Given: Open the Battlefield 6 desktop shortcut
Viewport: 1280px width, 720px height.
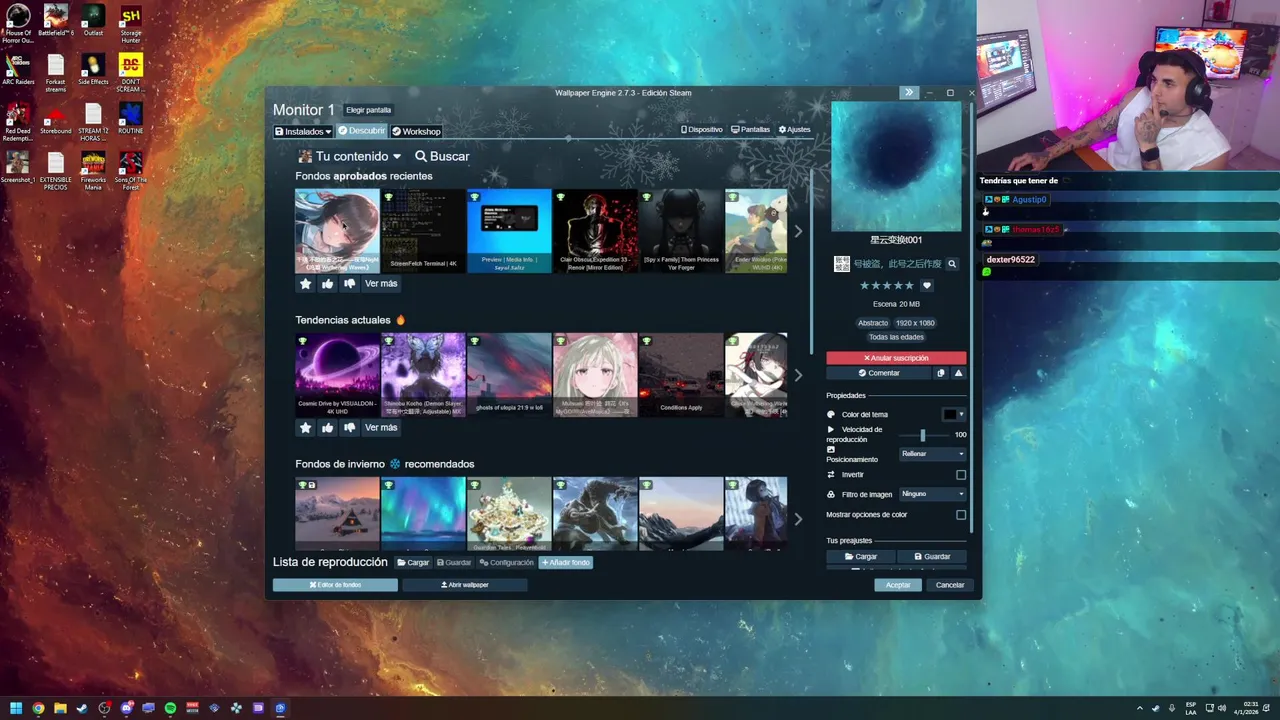Looking at the screenshot, I should pyautogui.click(x=56, y=20).
